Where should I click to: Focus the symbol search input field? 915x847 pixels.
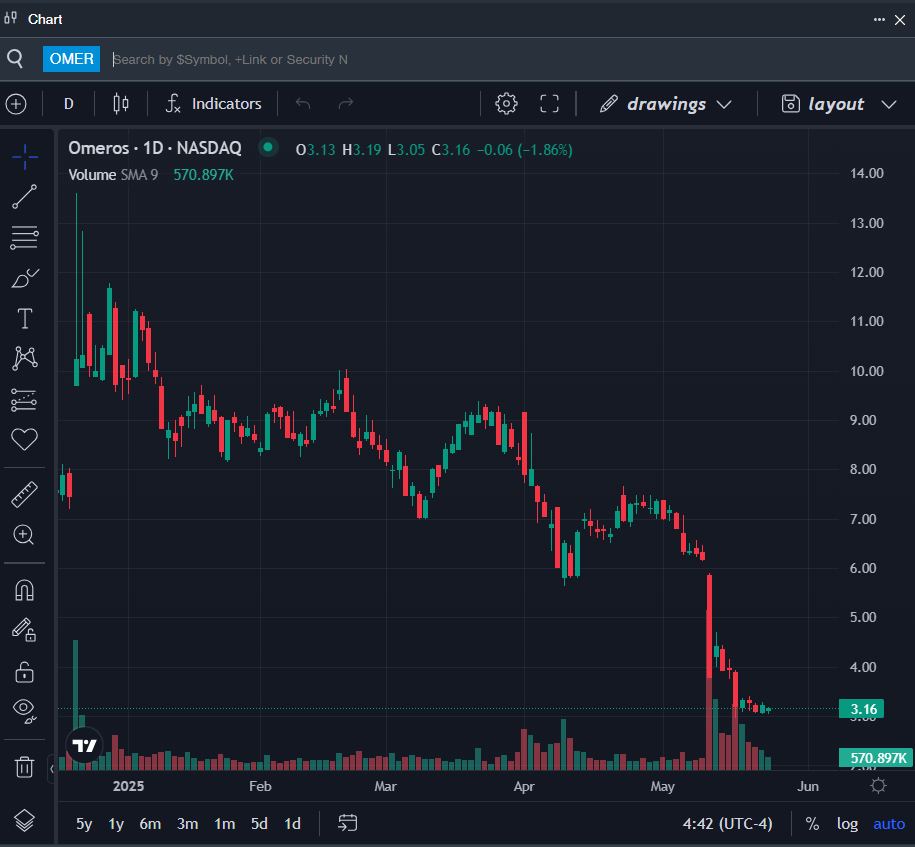pos(508,60)
